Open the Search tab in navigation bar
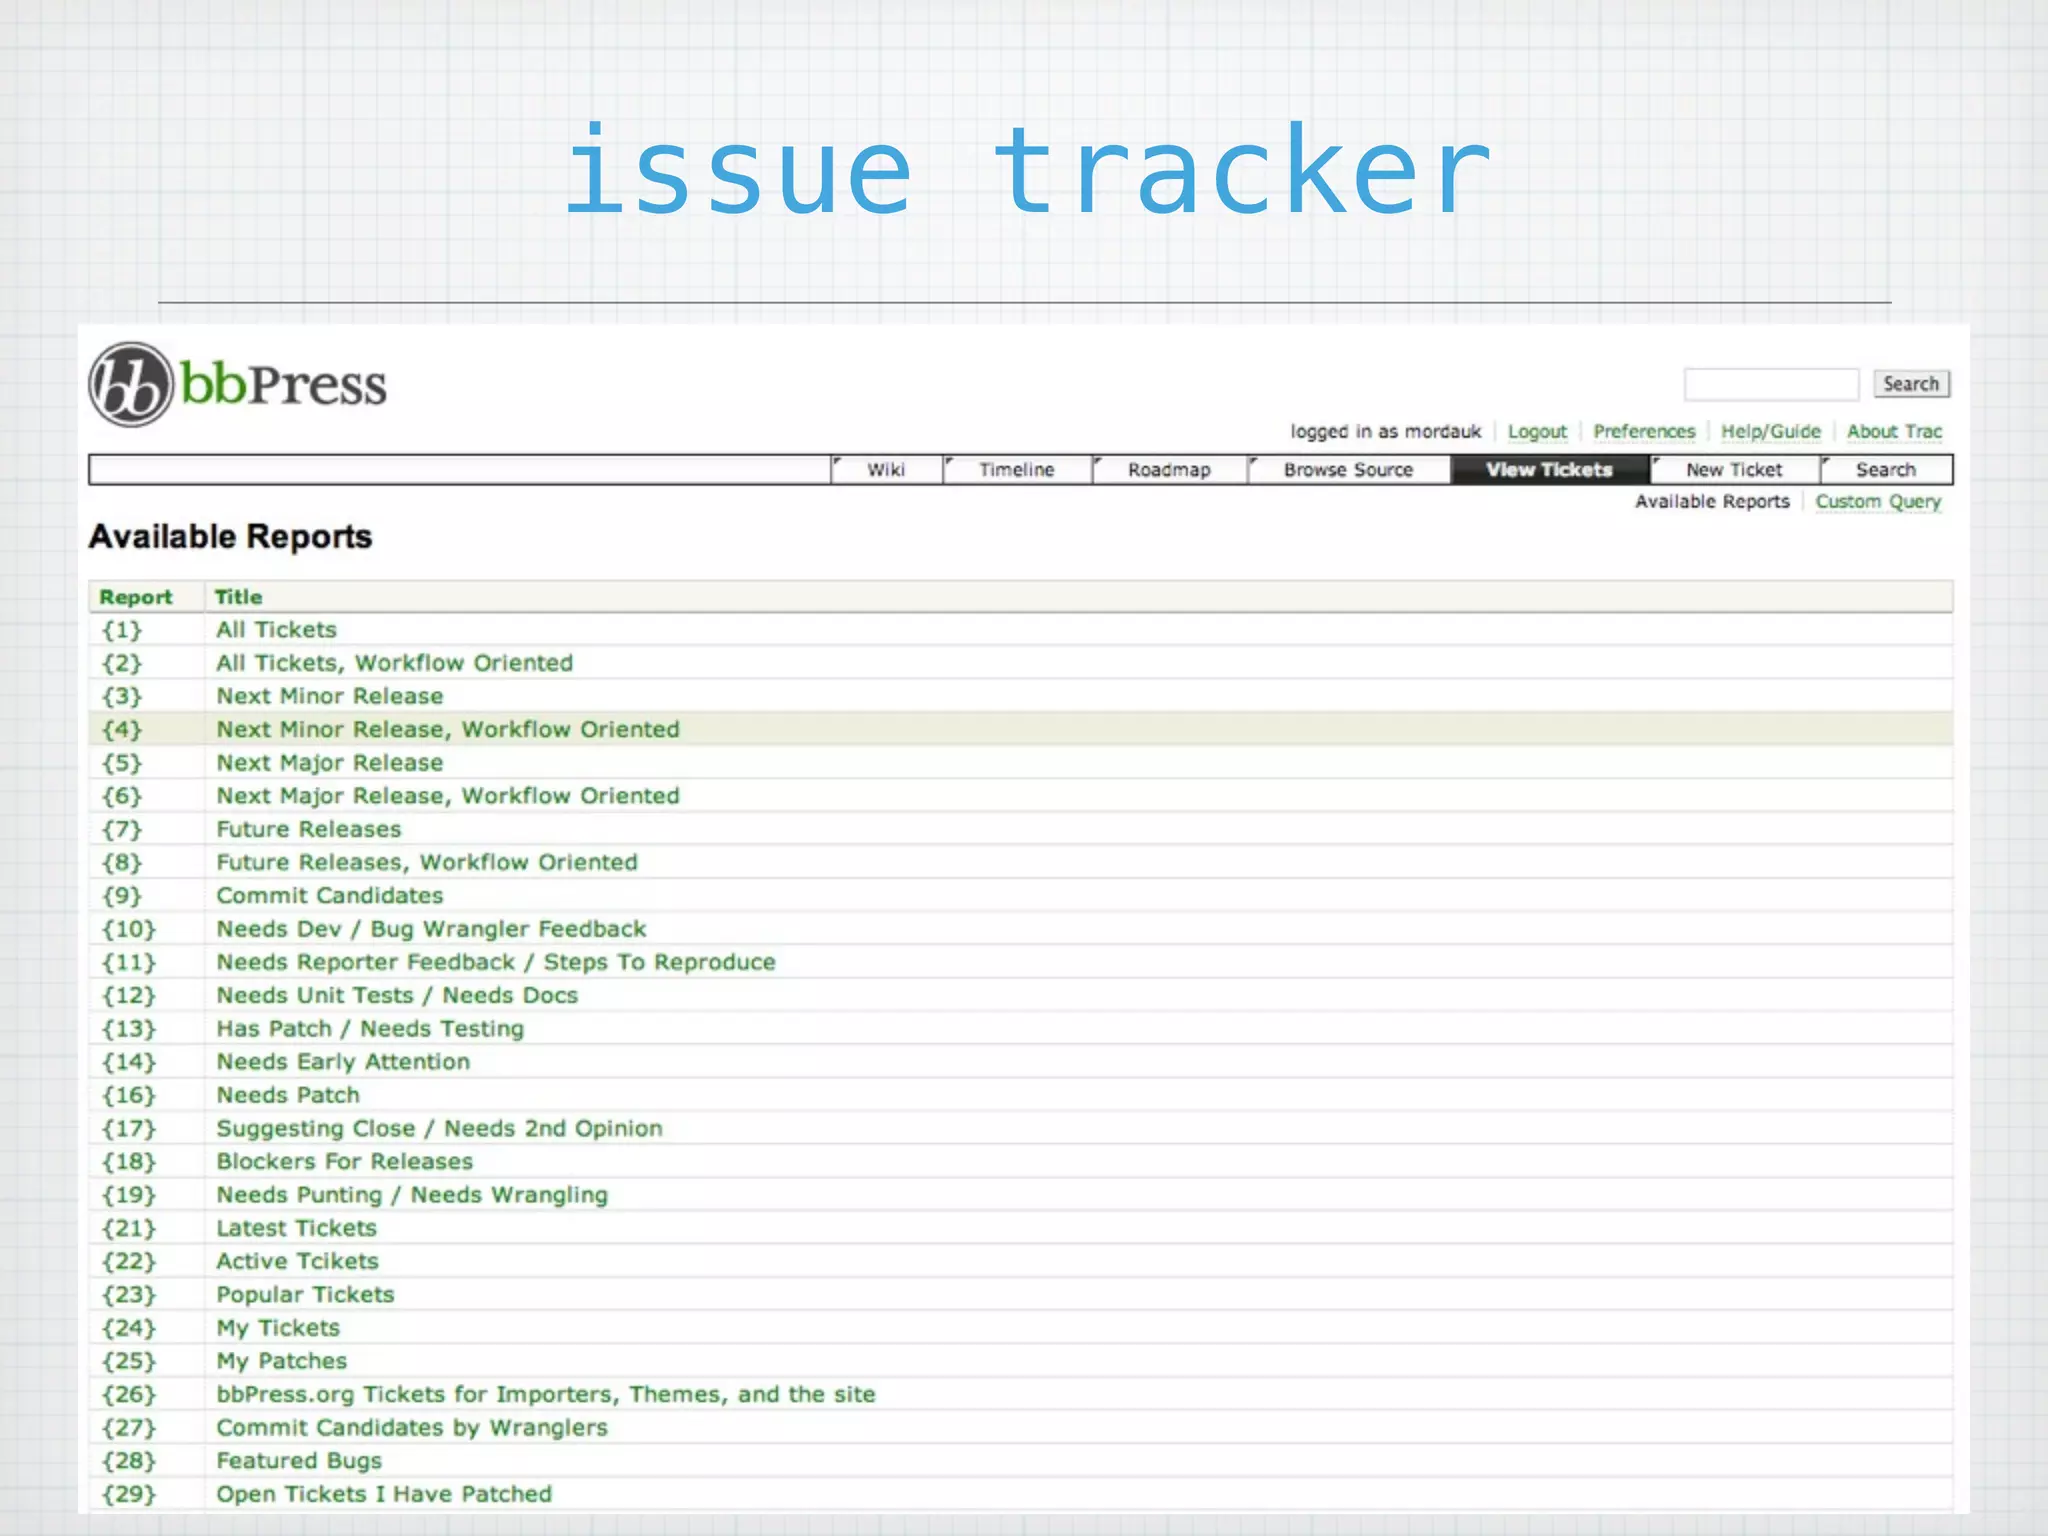 pyautogui.click(x=1886, y=470)
